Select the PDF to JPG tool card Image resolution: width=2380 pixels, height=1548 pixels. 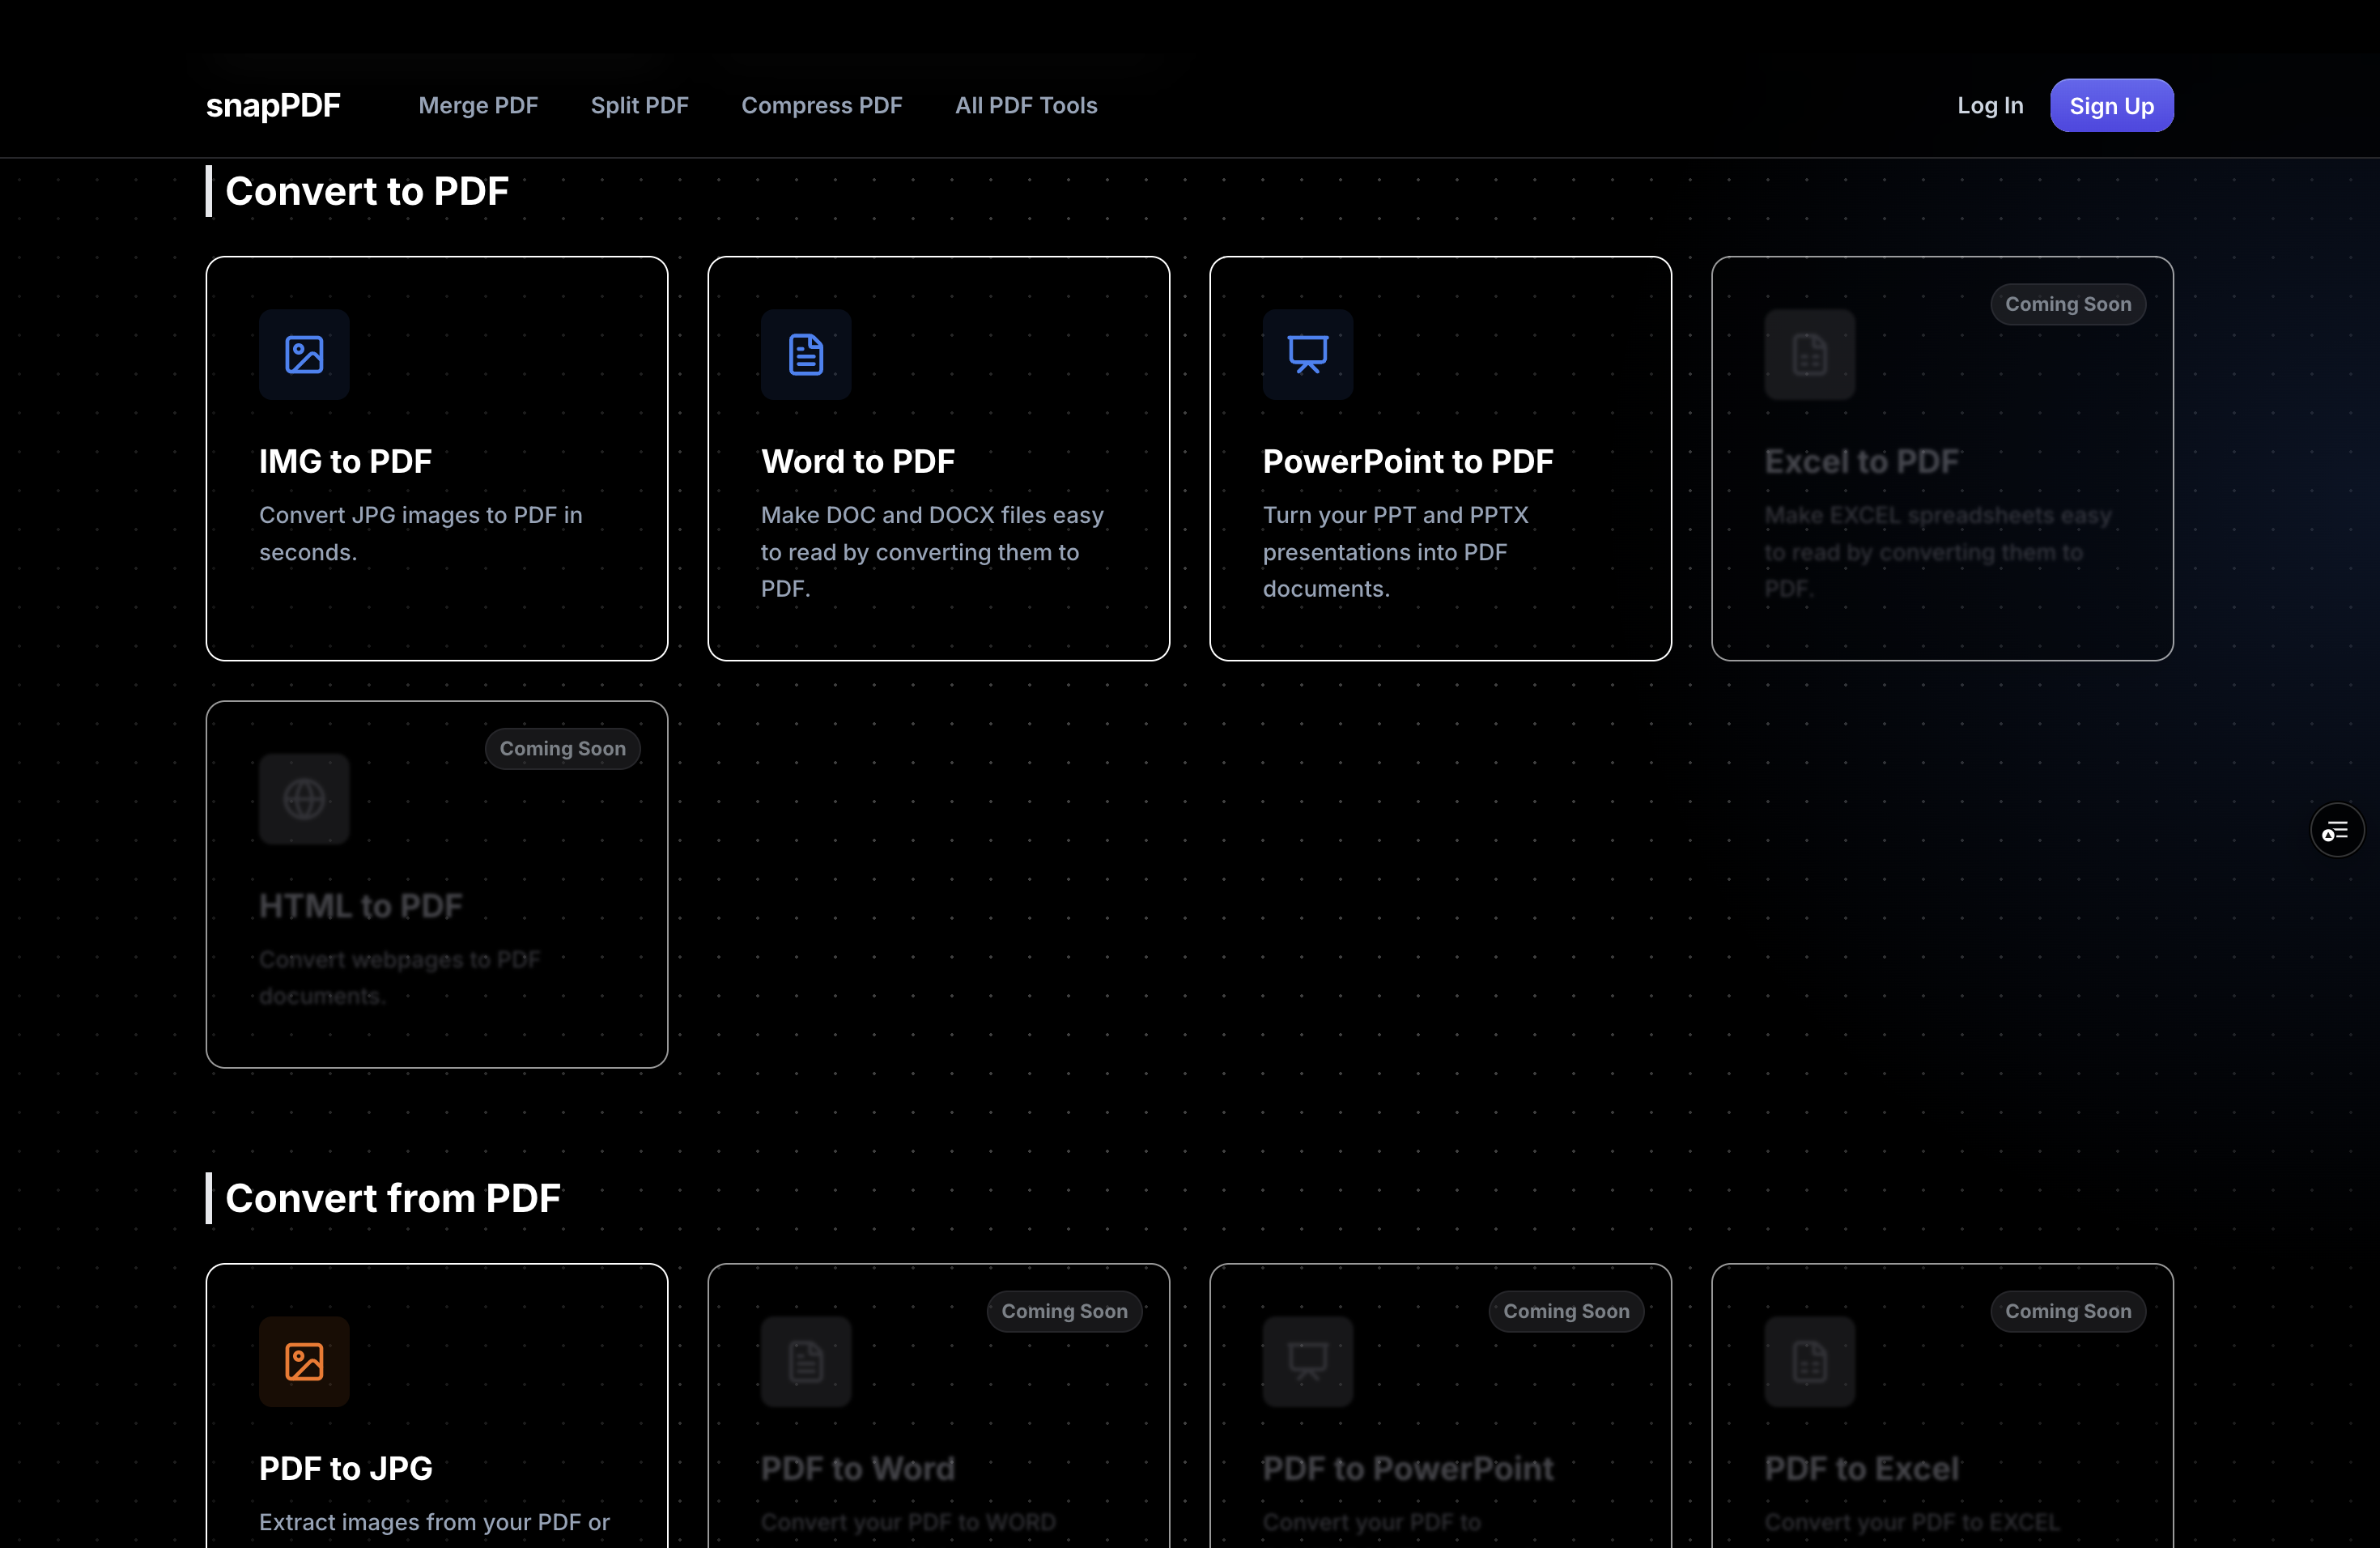point(437,1420)
